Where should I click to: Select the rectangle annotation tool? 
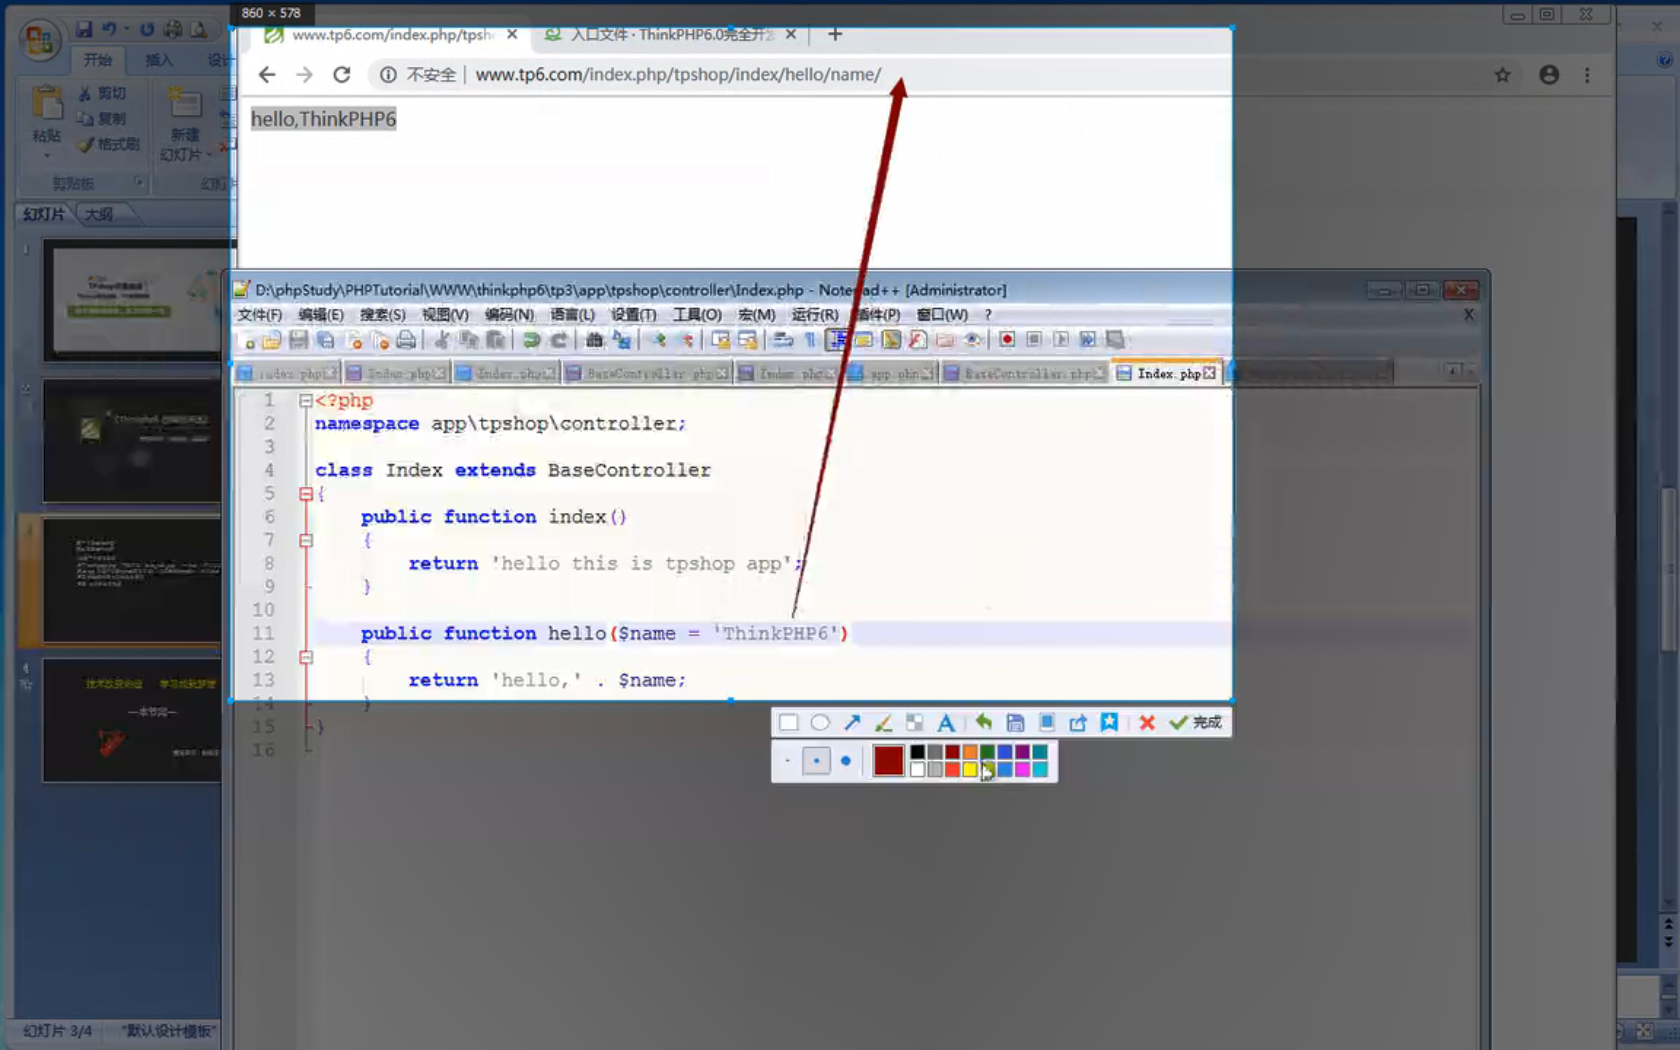pyautogui.click(x=788, y=722)
